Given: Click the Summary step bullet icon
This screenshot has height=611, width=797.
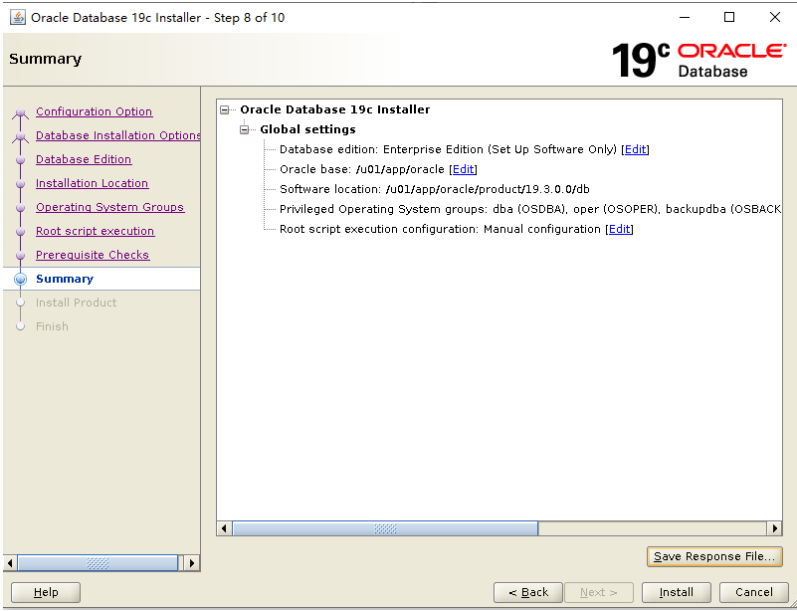Looking at the screenshot, I should 20,279.
